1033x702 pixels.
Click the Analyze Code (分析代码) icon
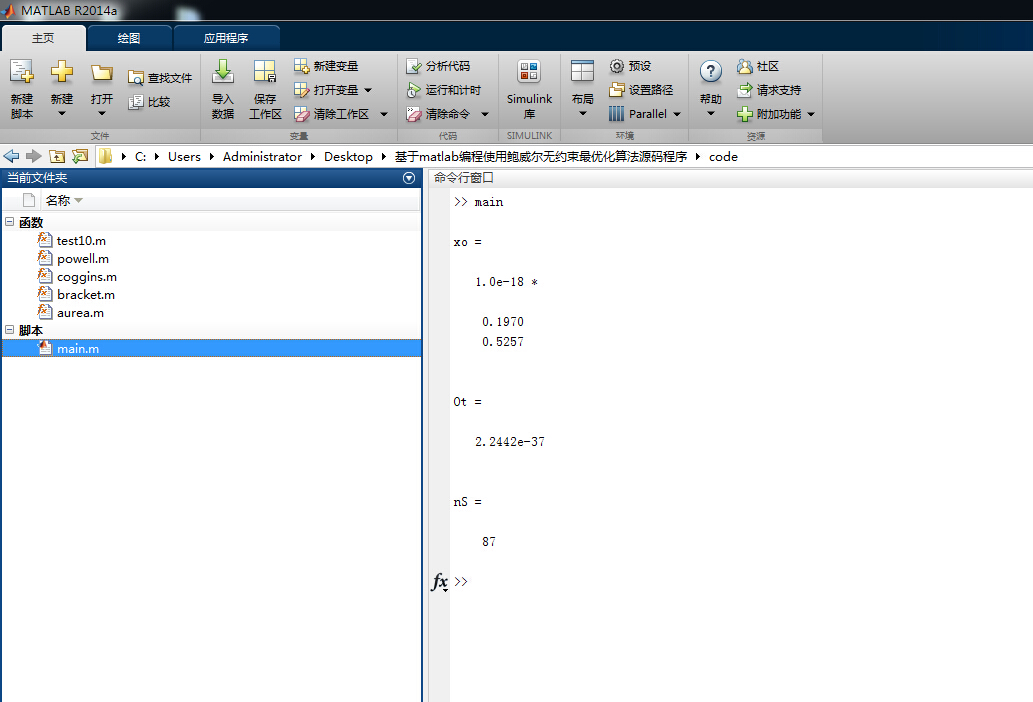coord(414,66)
